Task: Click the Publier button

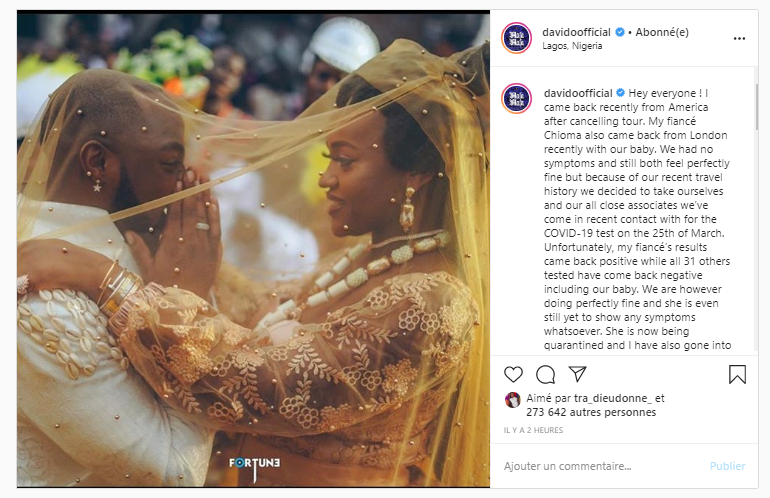Action: (727, 466)
